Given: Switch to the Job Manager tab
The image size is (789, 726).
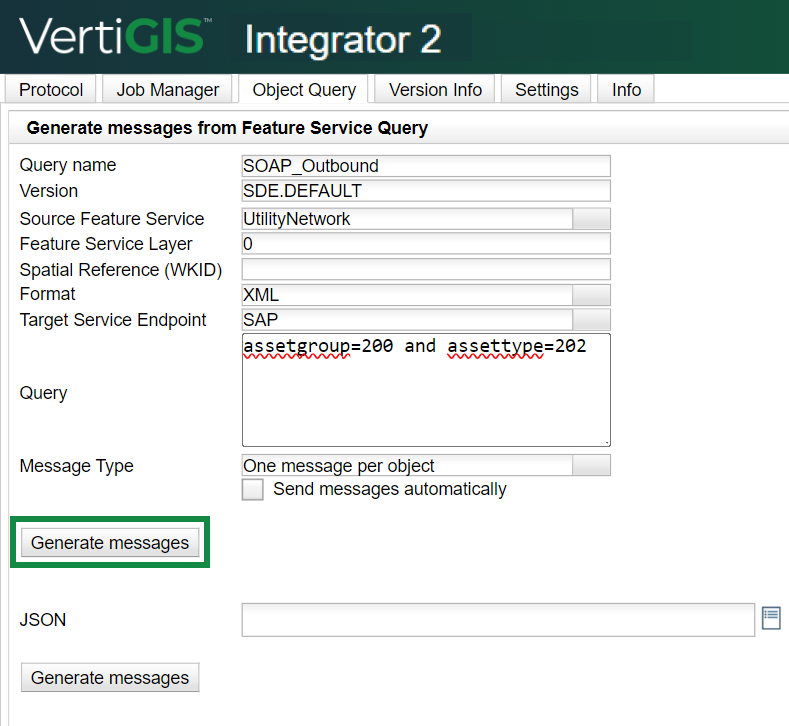Looking at the screenshot, I should coord(168,90).
